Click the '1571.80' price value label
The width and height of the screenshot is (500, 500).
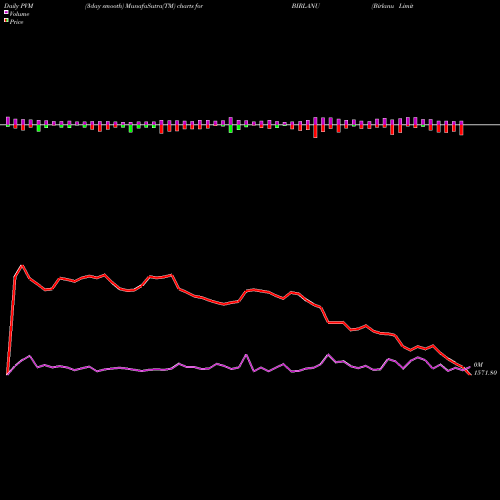485,373
